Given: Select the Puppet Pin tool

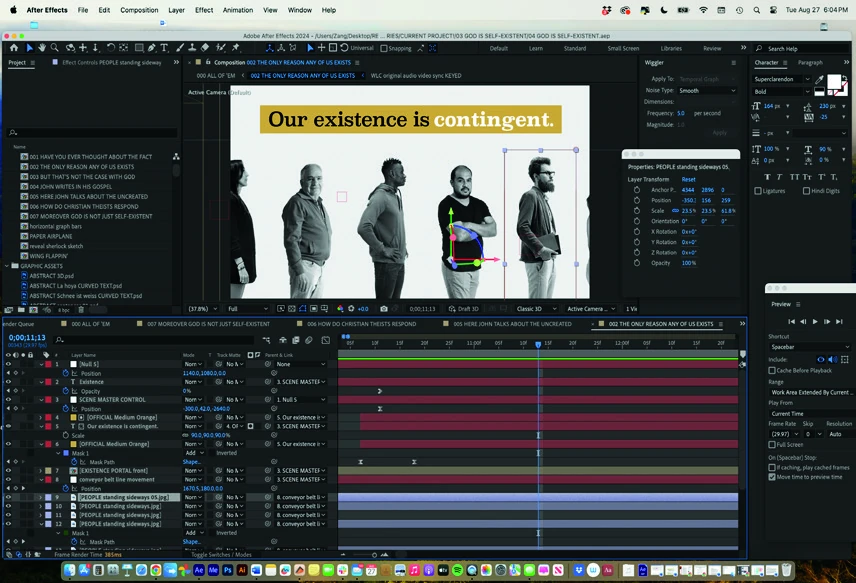Looking at the screenshot, I should coord(236,48).
